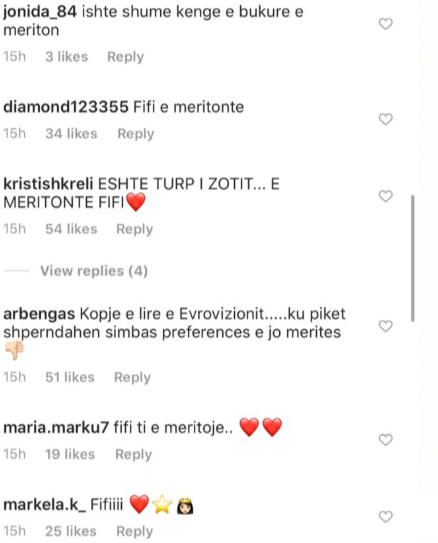The width and height of the screenshot is (438, 543).
Task: Heart the arbengas Evrovizionit comment
Action: tap(385, 326)
